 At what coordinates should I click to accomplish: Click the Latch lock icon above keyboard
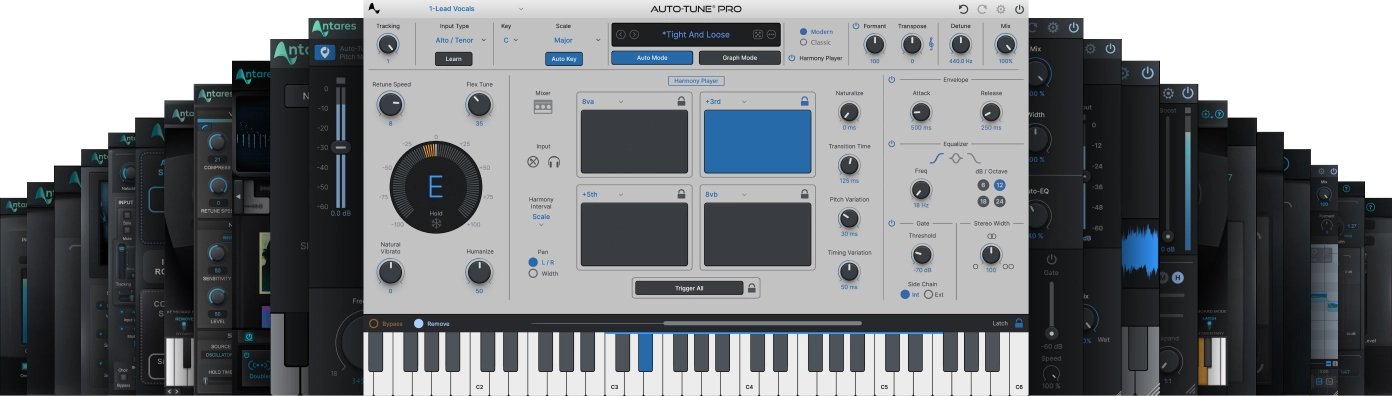point(1019,323)
